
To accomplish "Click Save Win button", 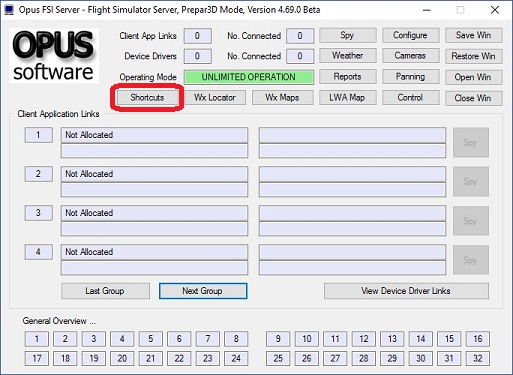I will pyautogui.click(x=473, y=35).
